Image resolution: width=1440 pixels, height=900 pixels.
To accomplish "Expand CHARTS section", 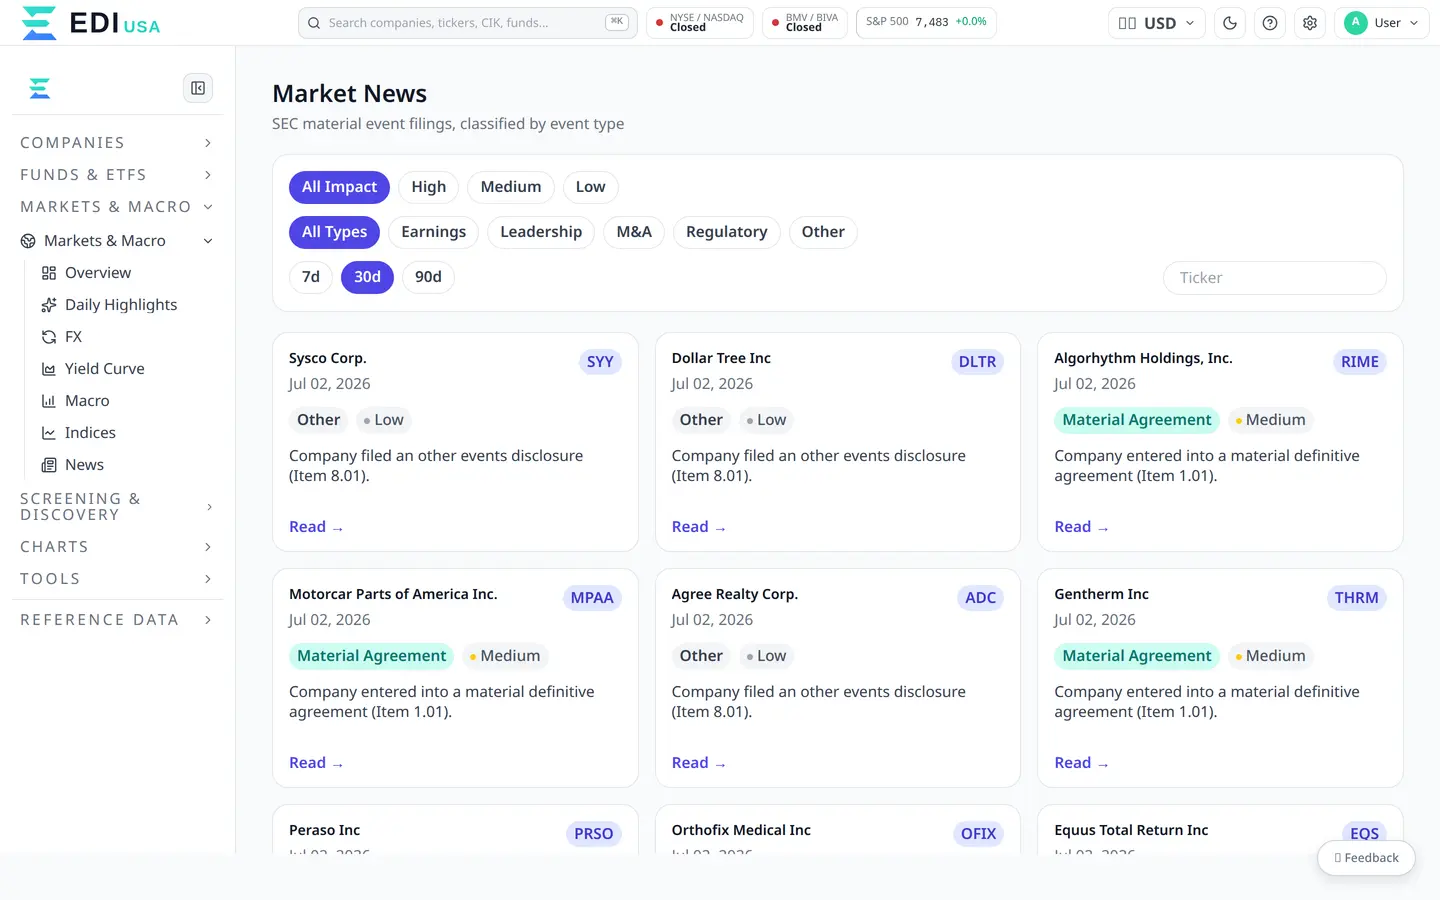I will point(116,547).
